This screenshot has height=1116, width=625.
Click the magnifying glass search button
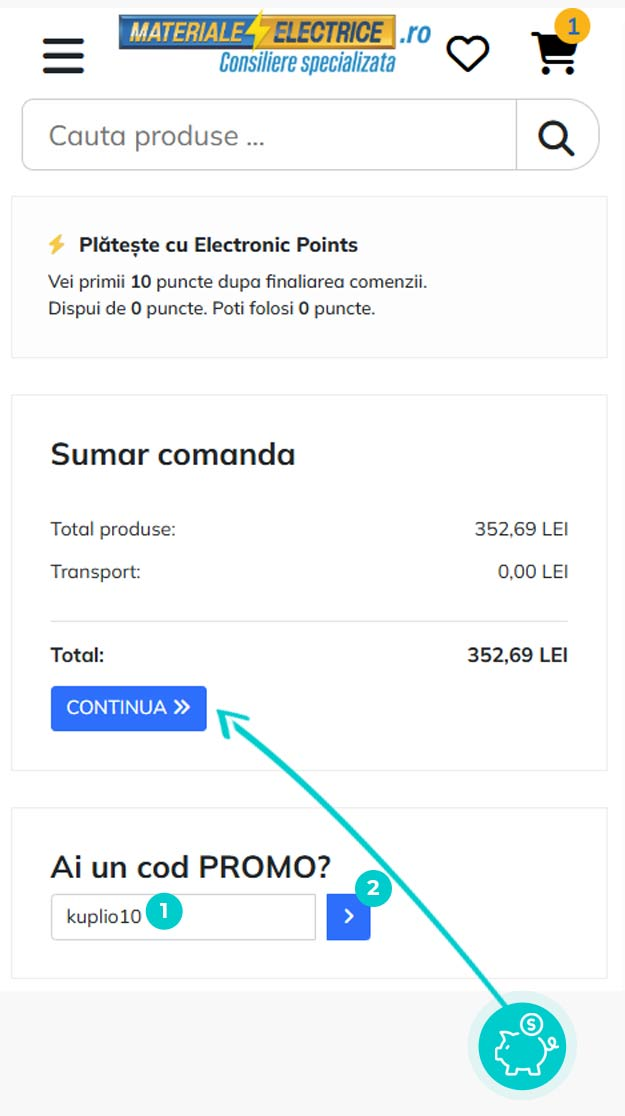click(557, 135)
